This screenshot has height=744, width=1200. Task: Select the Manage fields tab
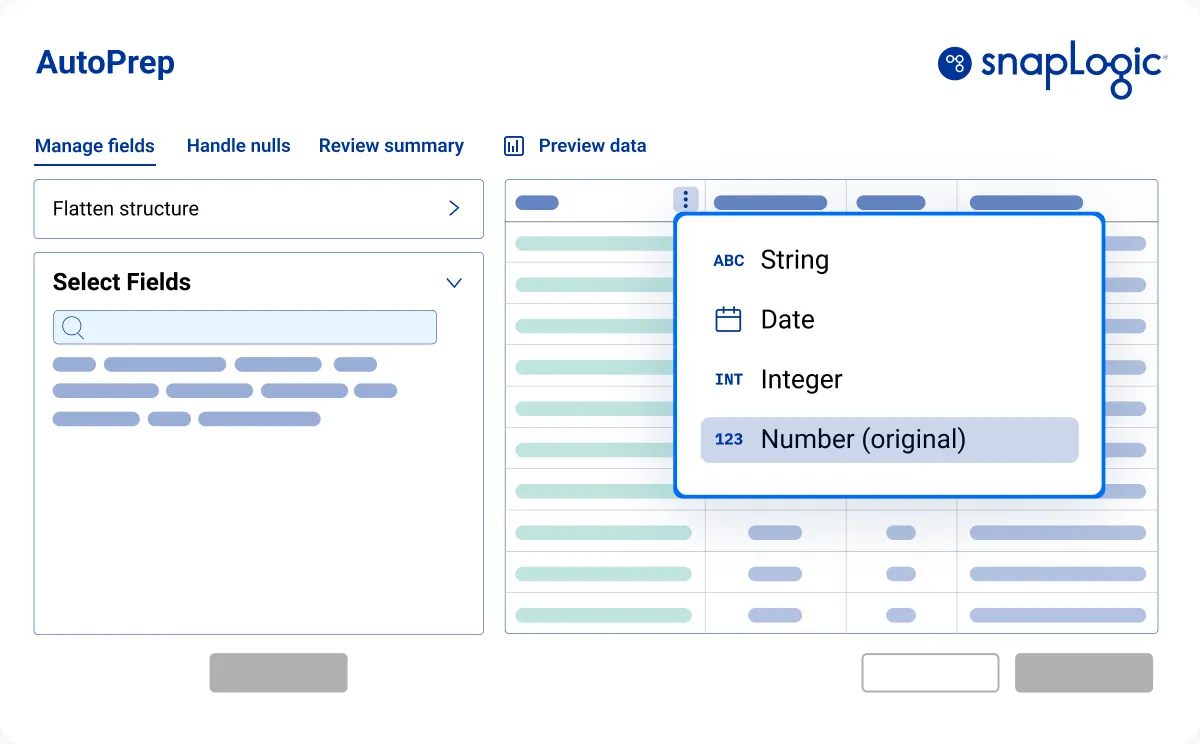[x=95, y=146]
